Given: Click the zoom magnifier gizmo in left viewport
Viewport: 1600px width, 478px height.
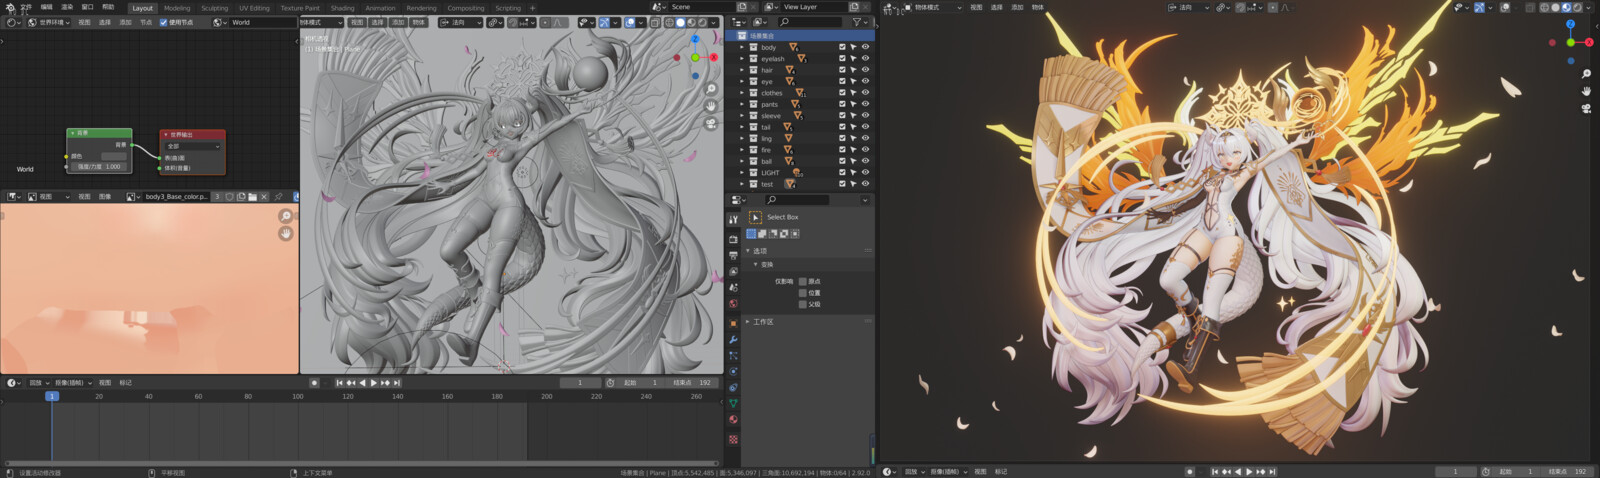Looking at the screenshot, I should pos(711,89).
